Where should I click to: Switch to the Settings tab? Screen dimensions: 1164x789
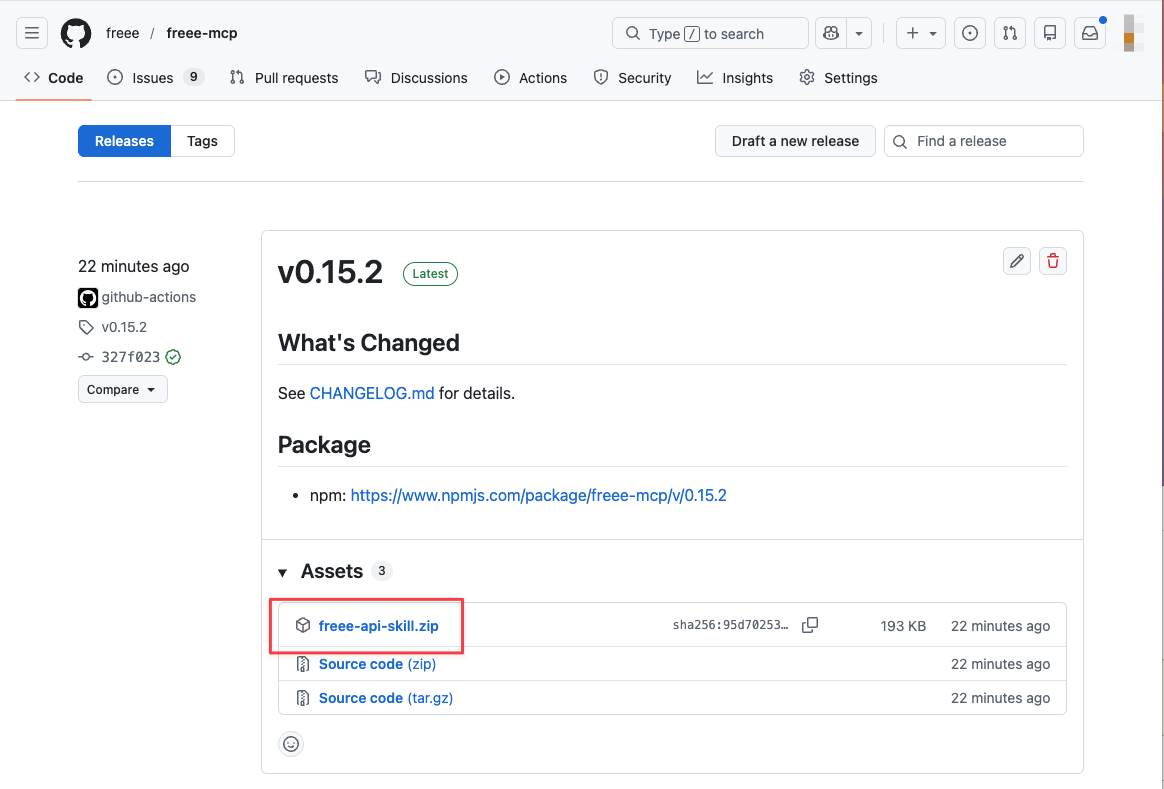pyautogui.click(x=838, y=78)
